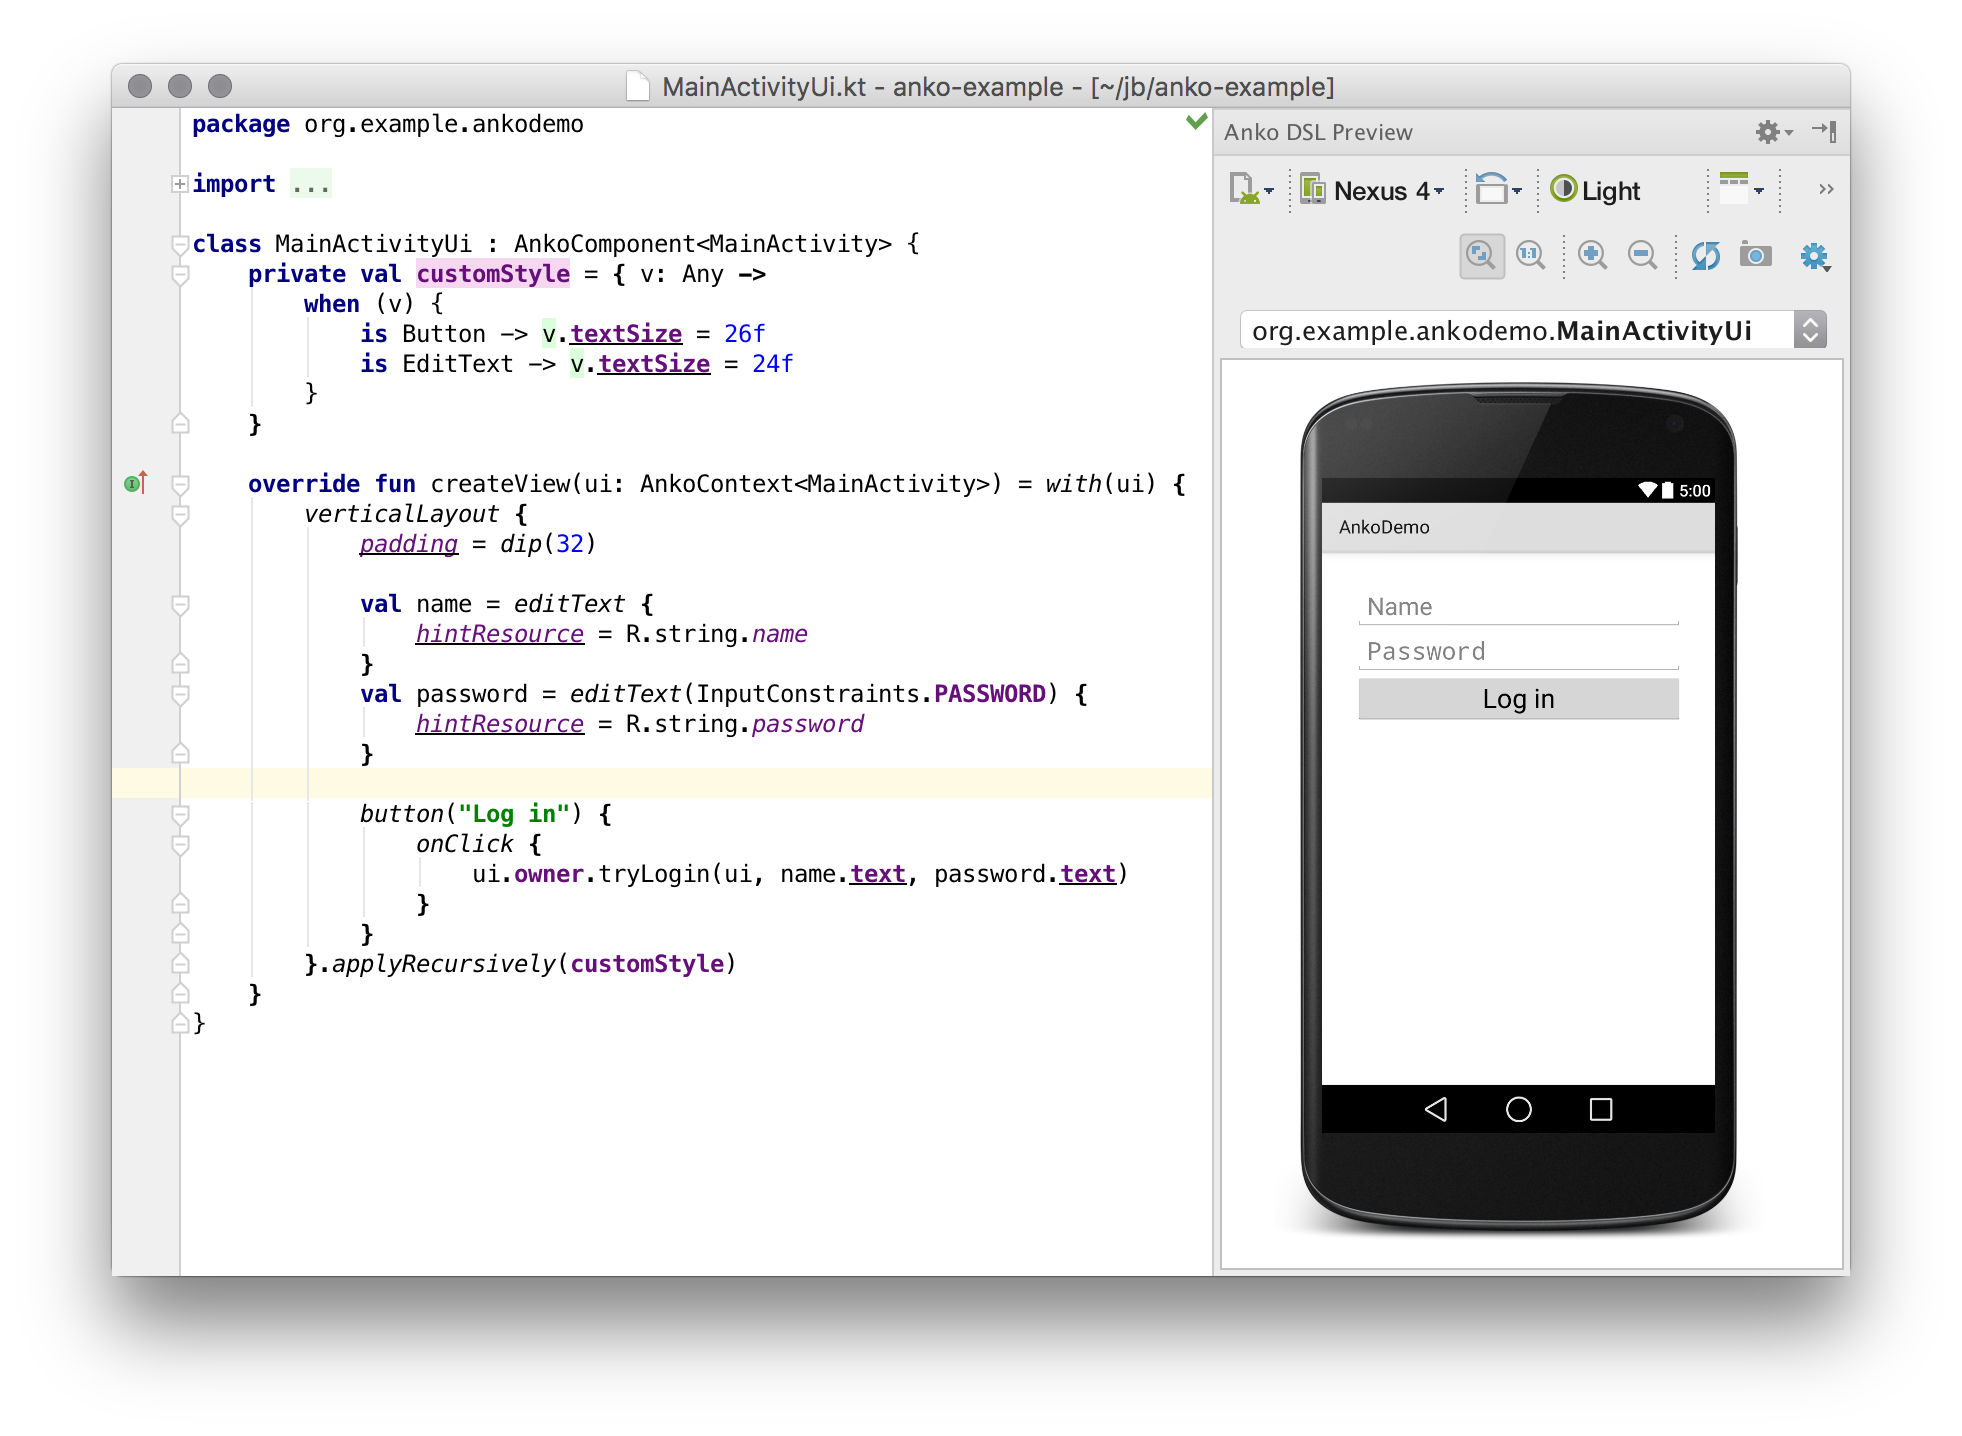The height and width of the screenshot is (1436, 1962).
Task: Click the tryLogin call in onClick
Action: [x=654, y=874]
